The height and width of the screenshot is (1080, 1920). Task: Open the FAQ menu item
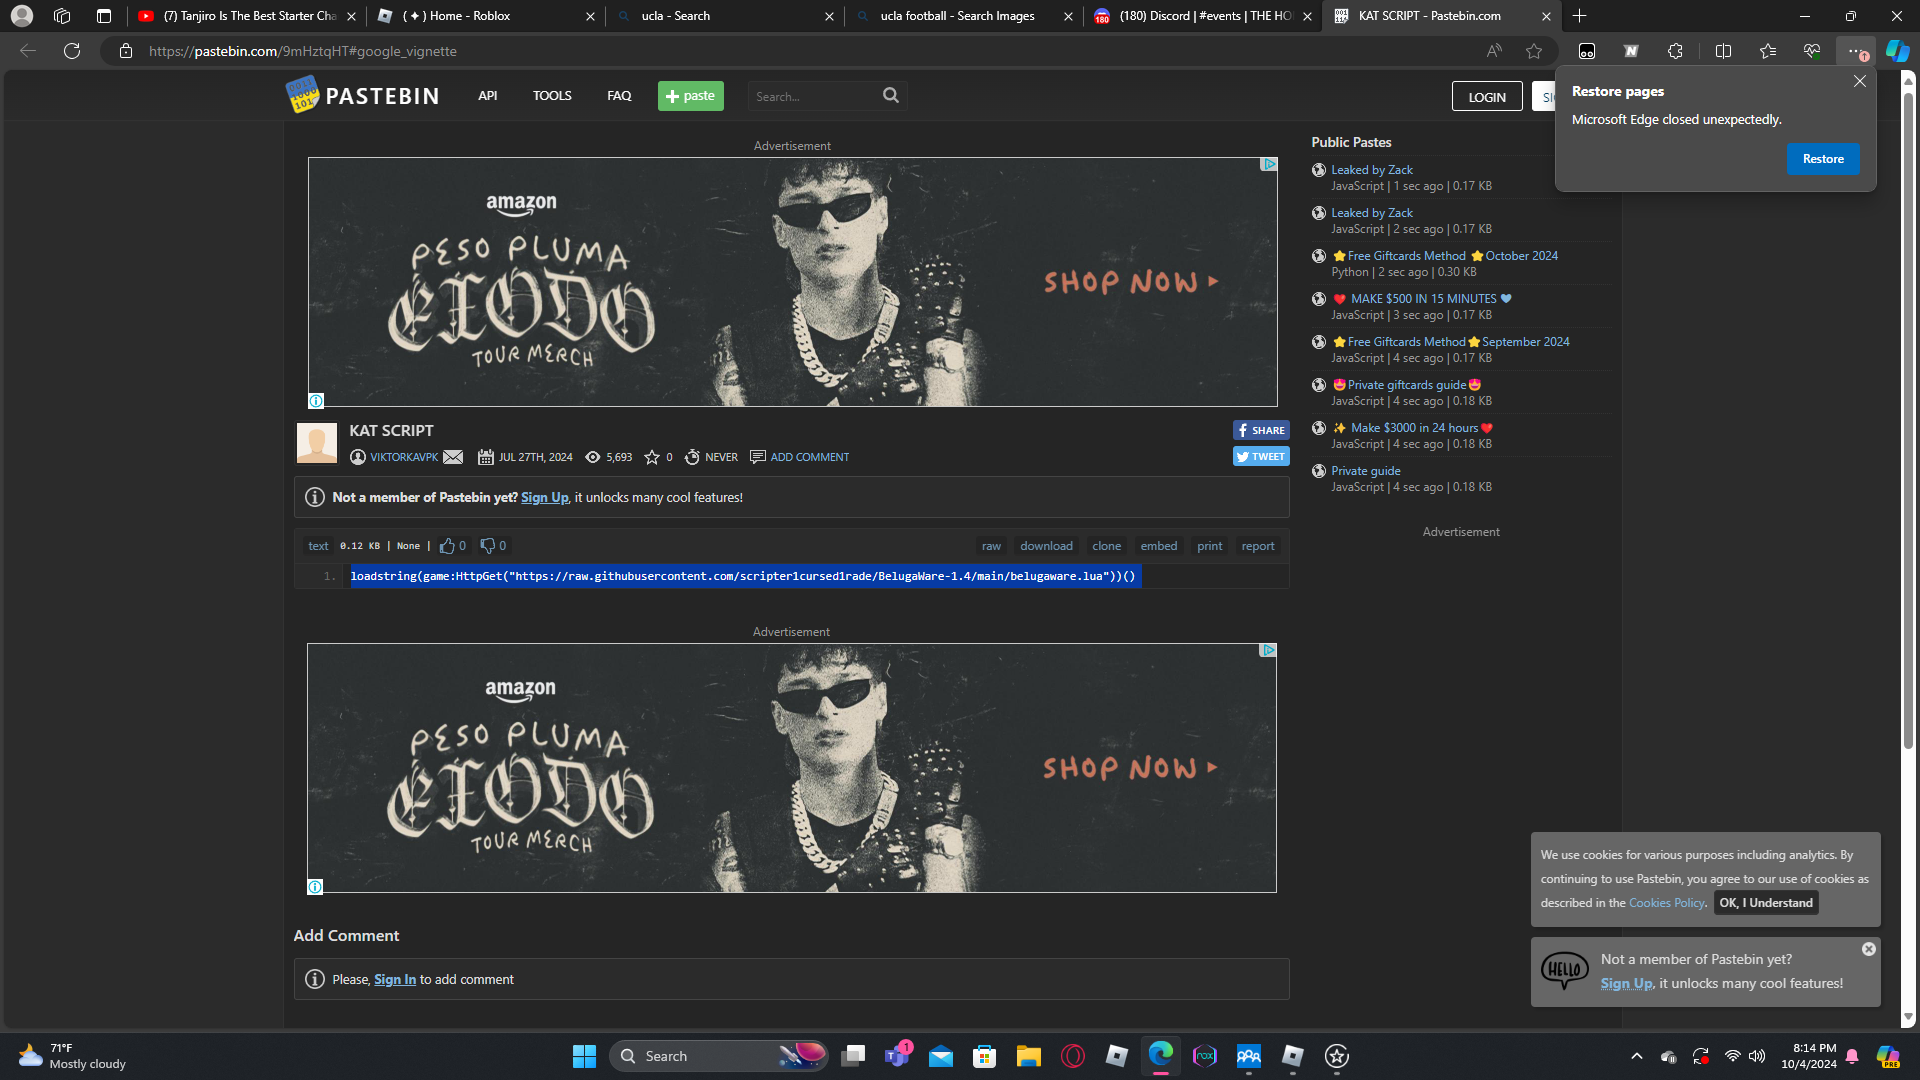[x=619, y=96]
